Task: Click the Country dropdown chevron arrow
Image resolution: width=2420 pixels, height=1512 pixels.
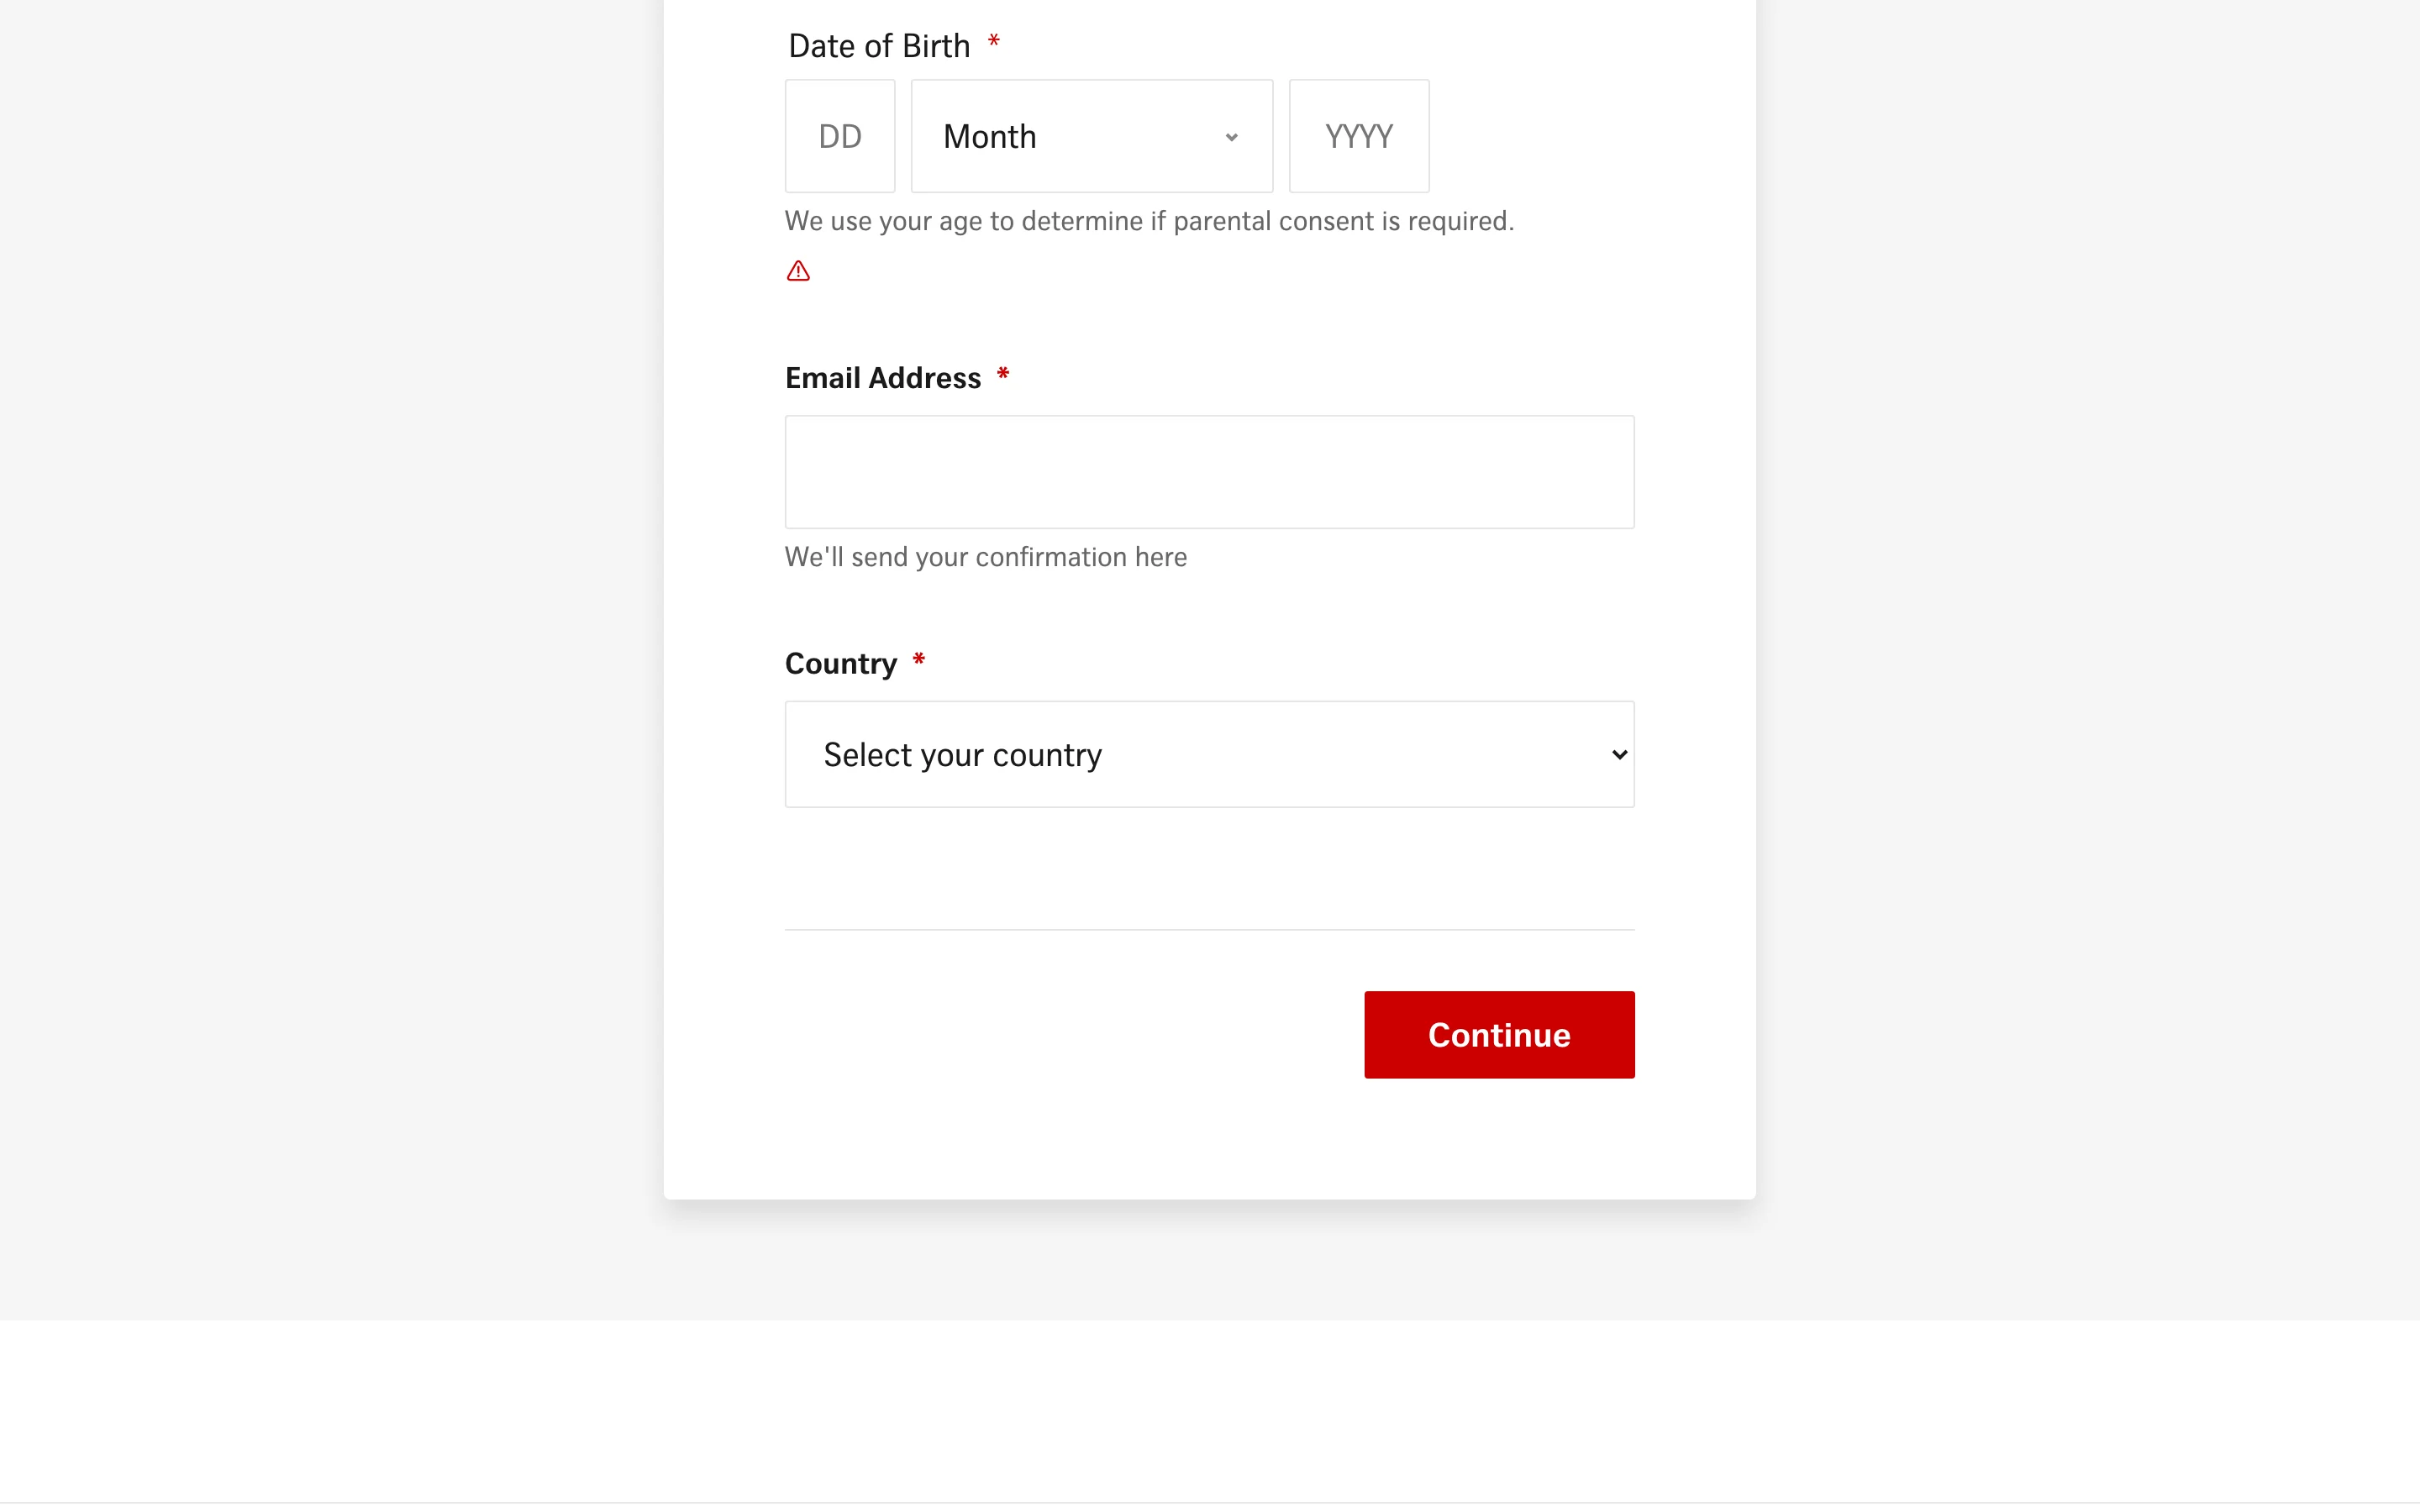Action: [1618, 754]
